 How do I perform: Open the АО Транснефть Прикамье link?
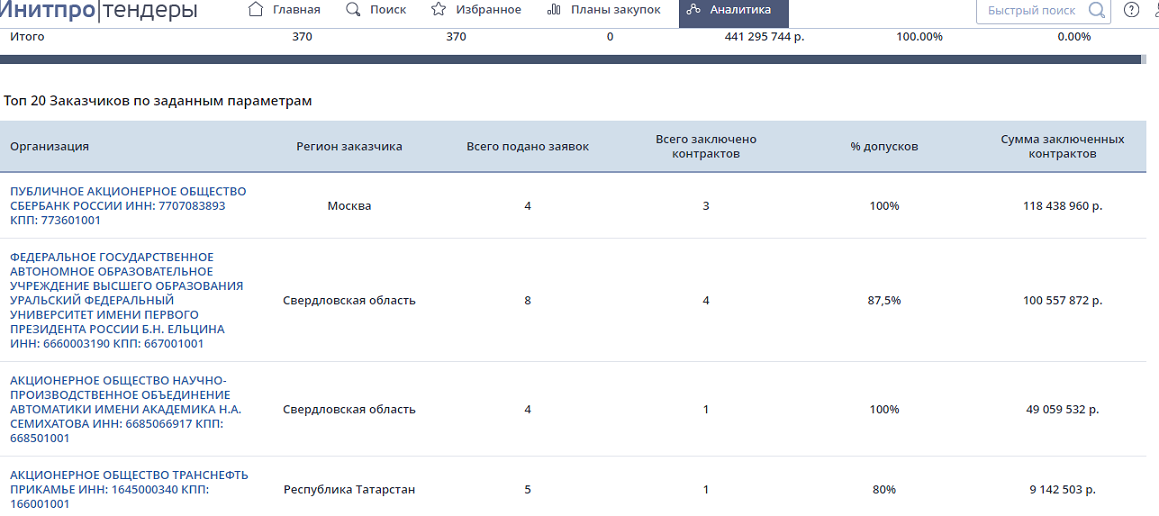pyautogui.click(x=129, y=489)
